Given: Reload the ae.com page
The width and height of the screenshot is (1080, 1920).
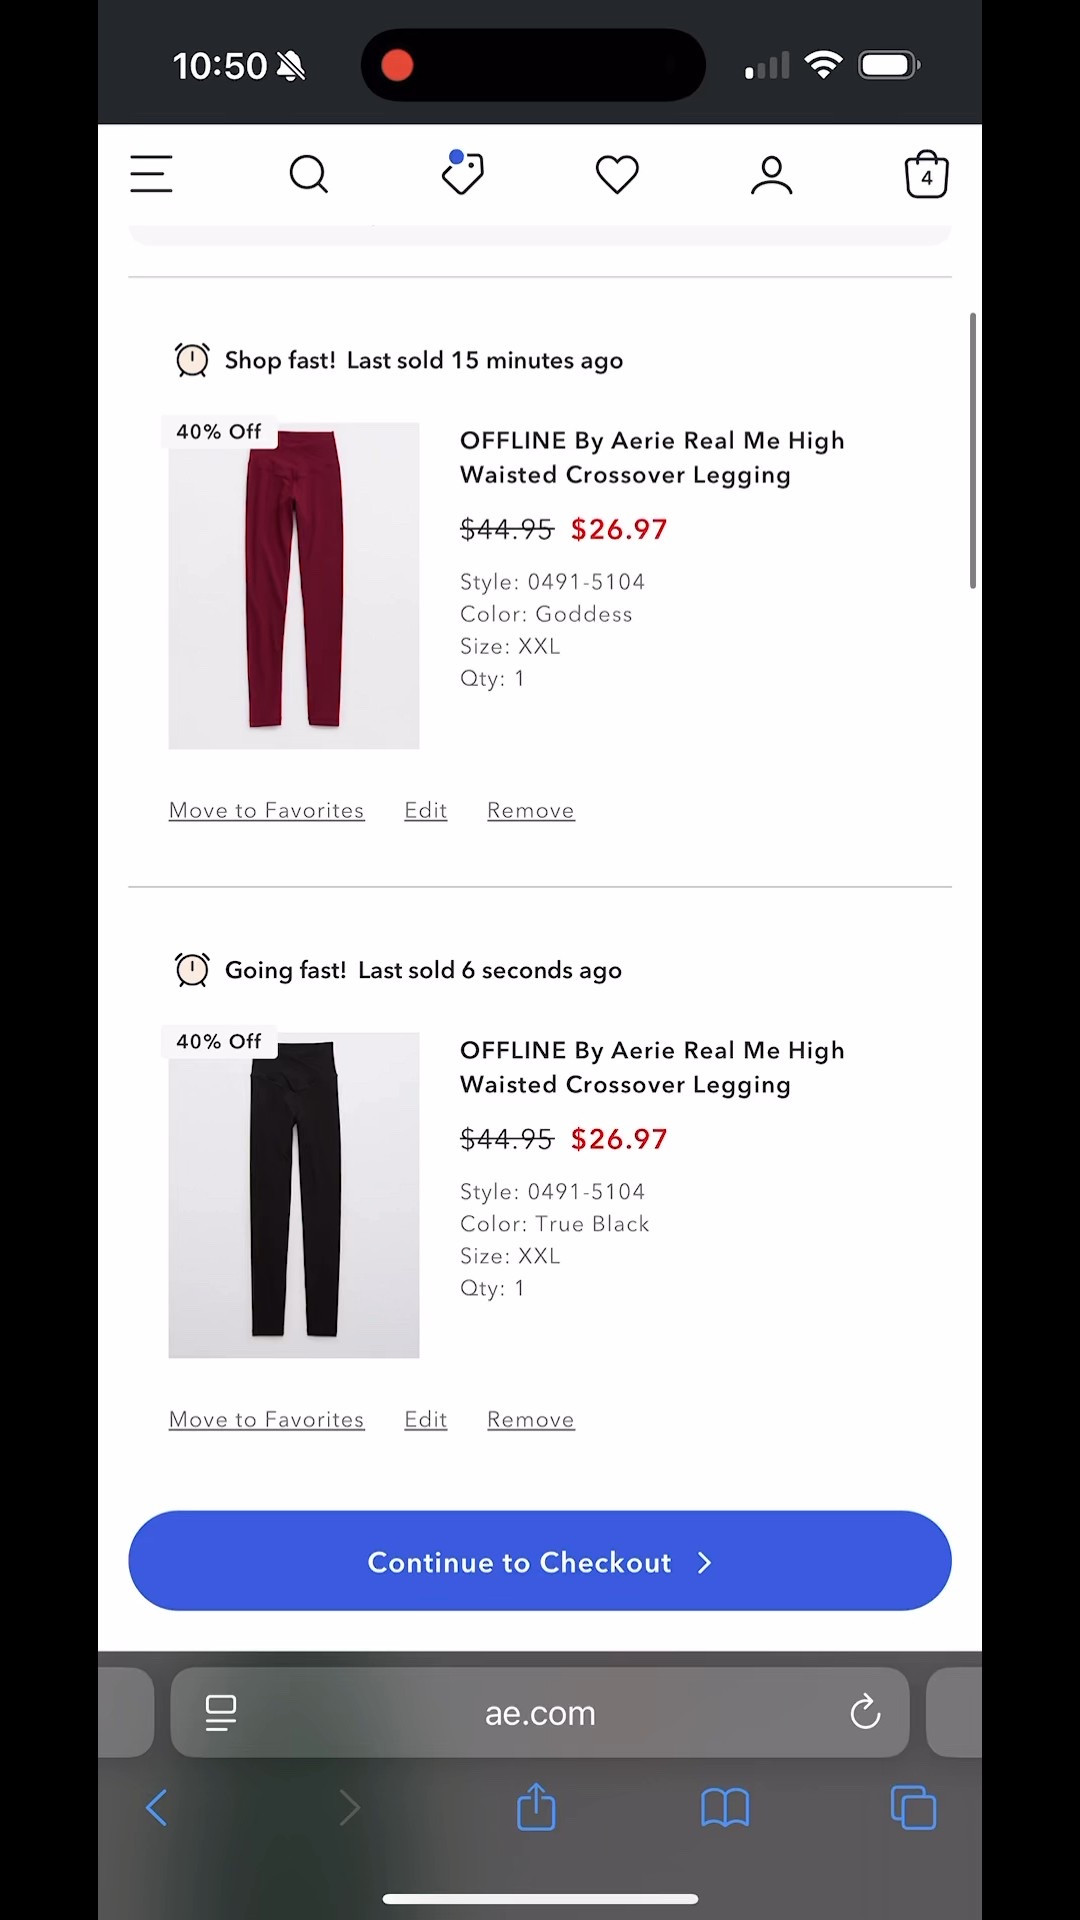Looking at the screenshot, I should tap(864, 1712).
